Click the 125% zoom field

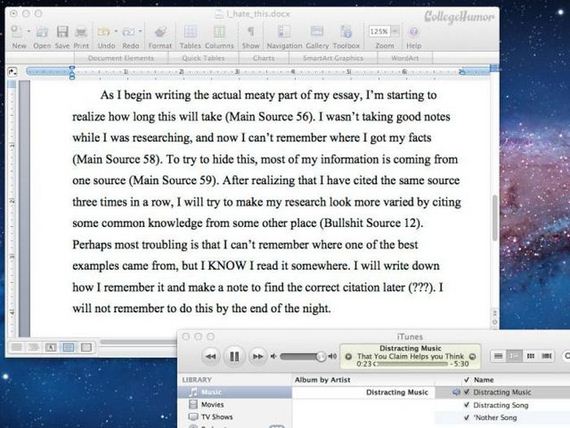[379, 31]
